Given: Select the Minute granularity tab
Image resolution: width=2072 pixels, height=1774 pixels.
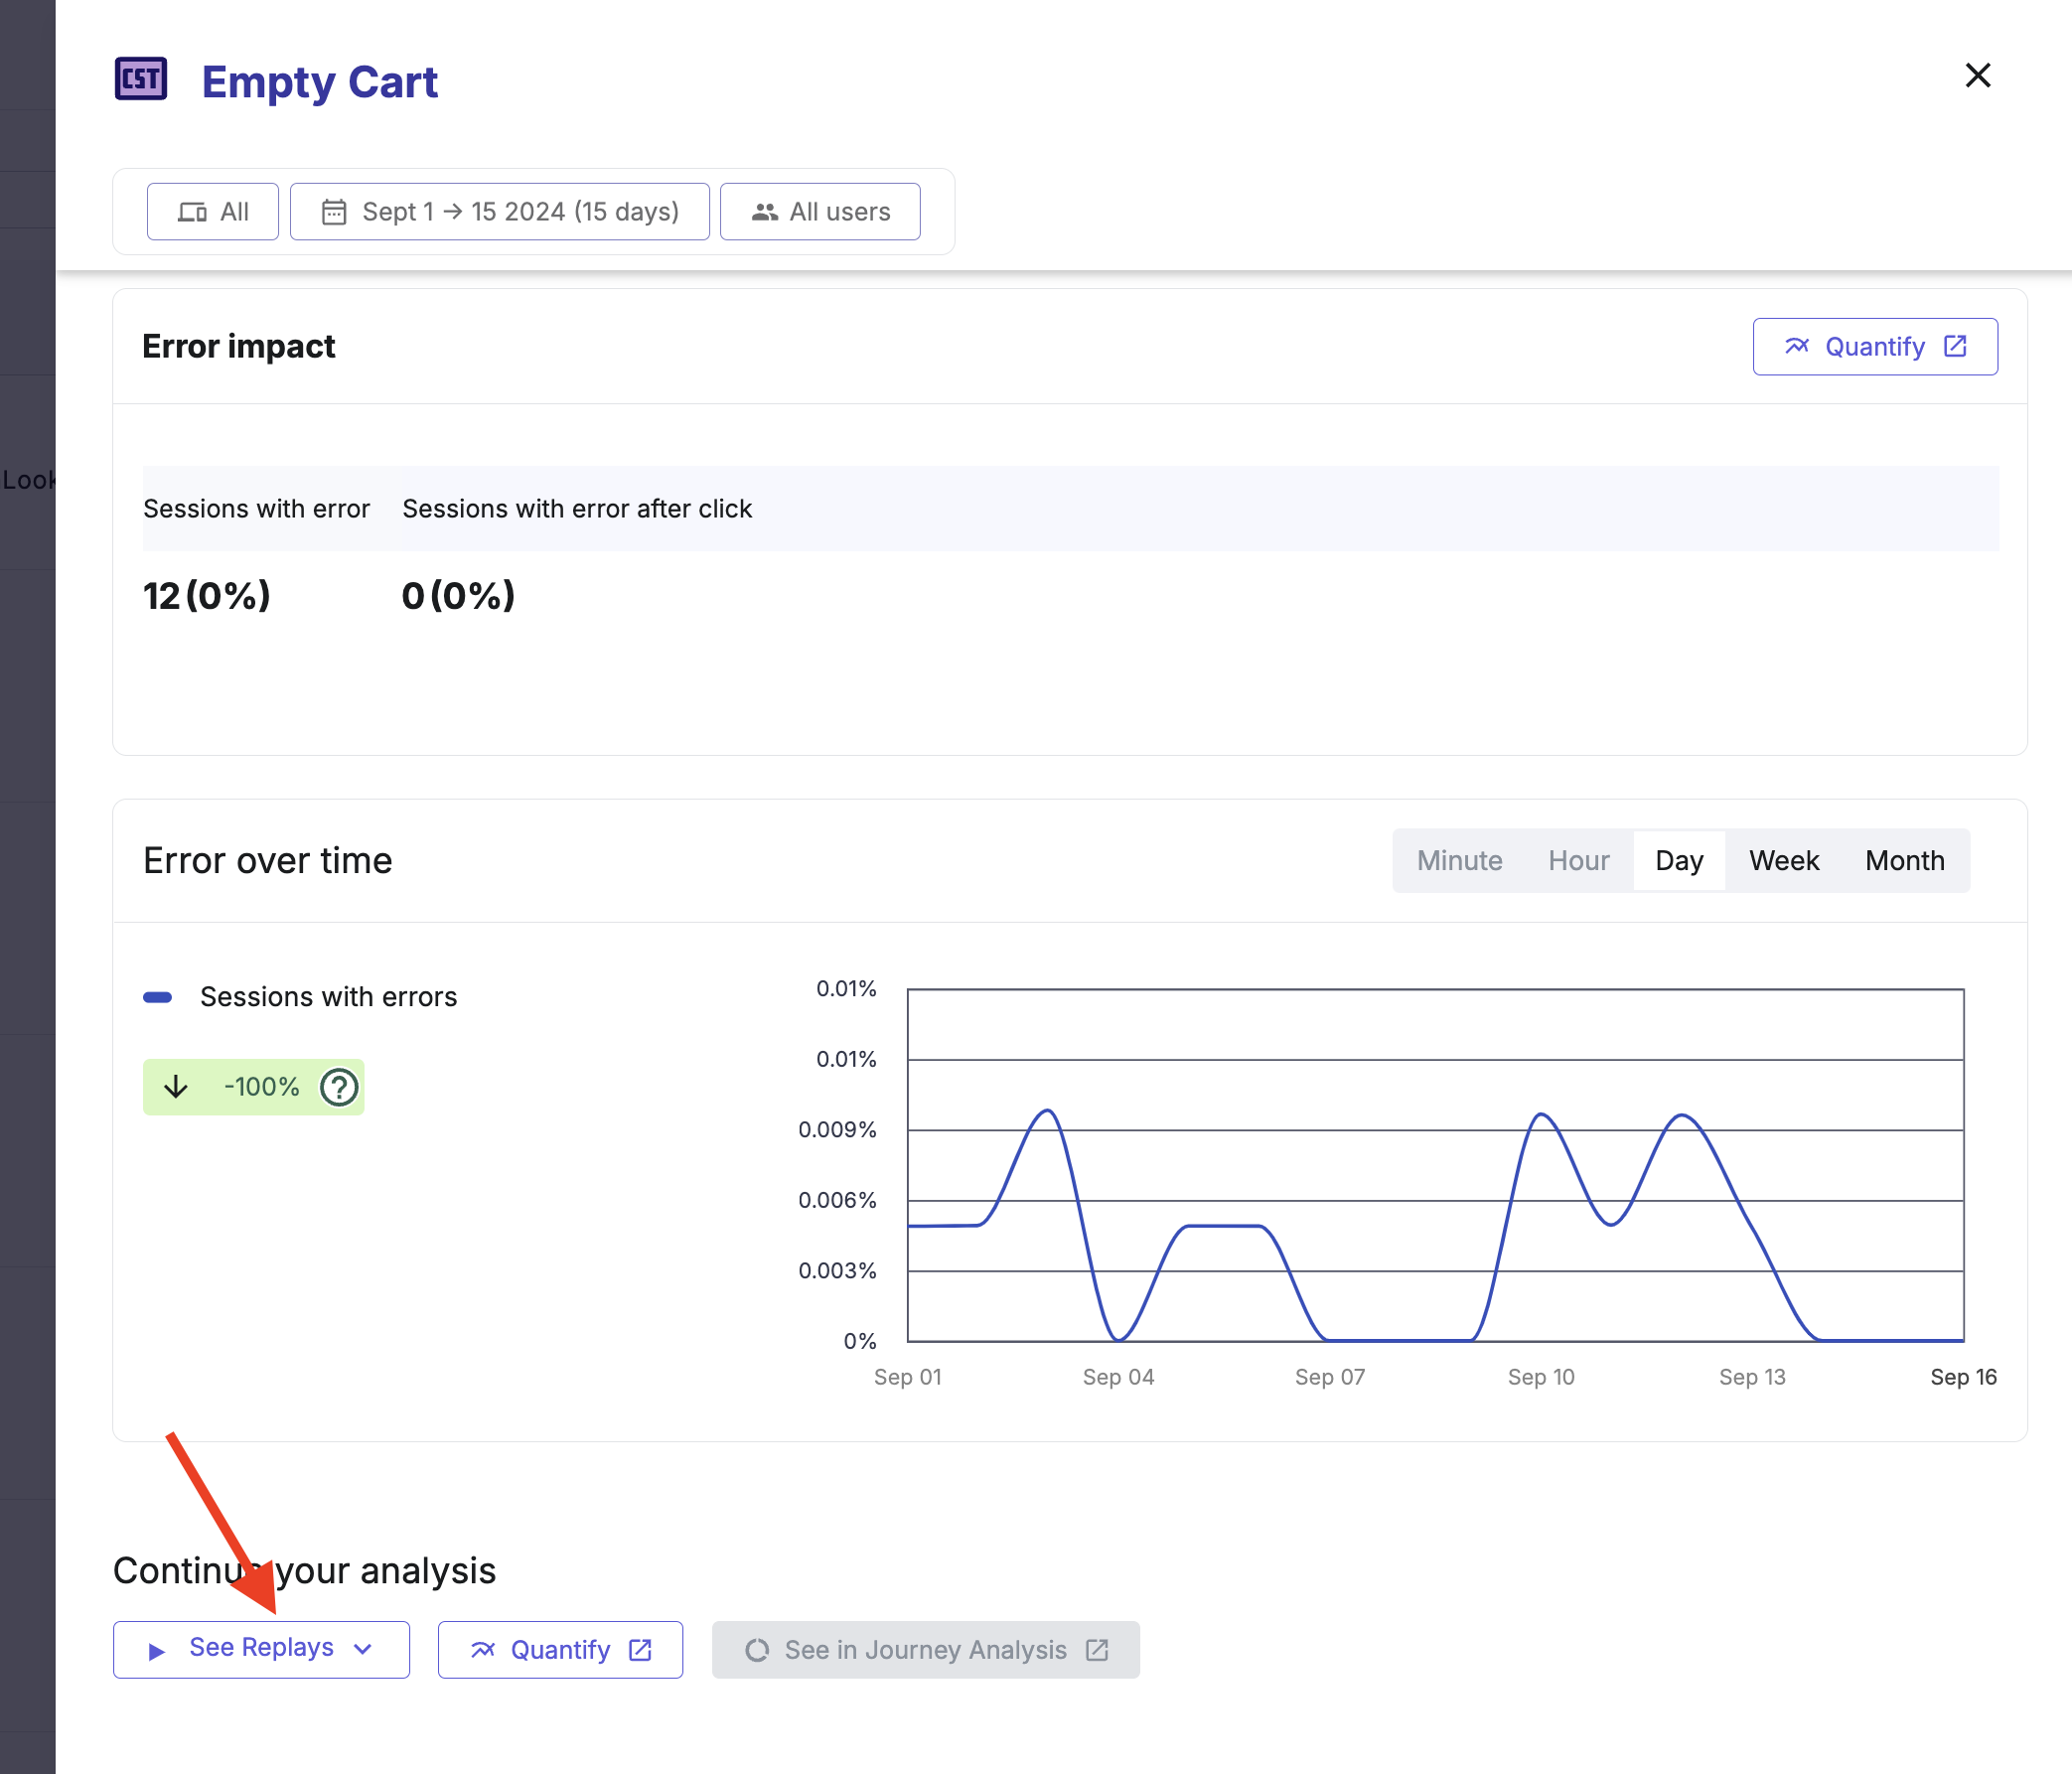Looking at the screenshot, I should coord(1459,861).
